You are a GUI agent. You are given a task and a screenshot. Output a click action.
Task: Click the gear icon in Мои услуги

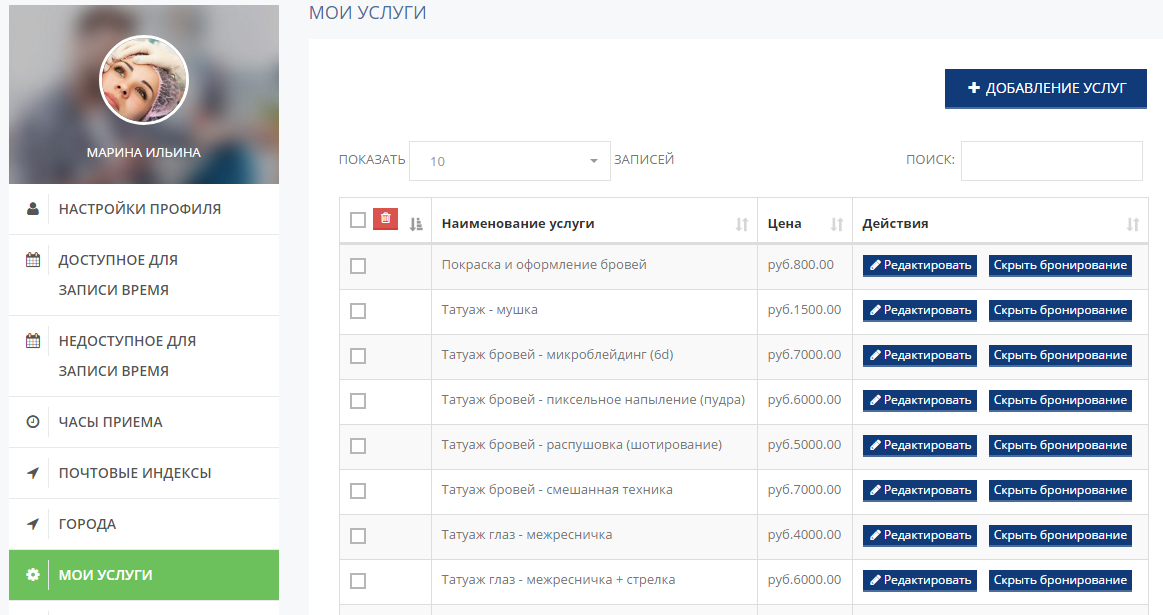[33, 575]
